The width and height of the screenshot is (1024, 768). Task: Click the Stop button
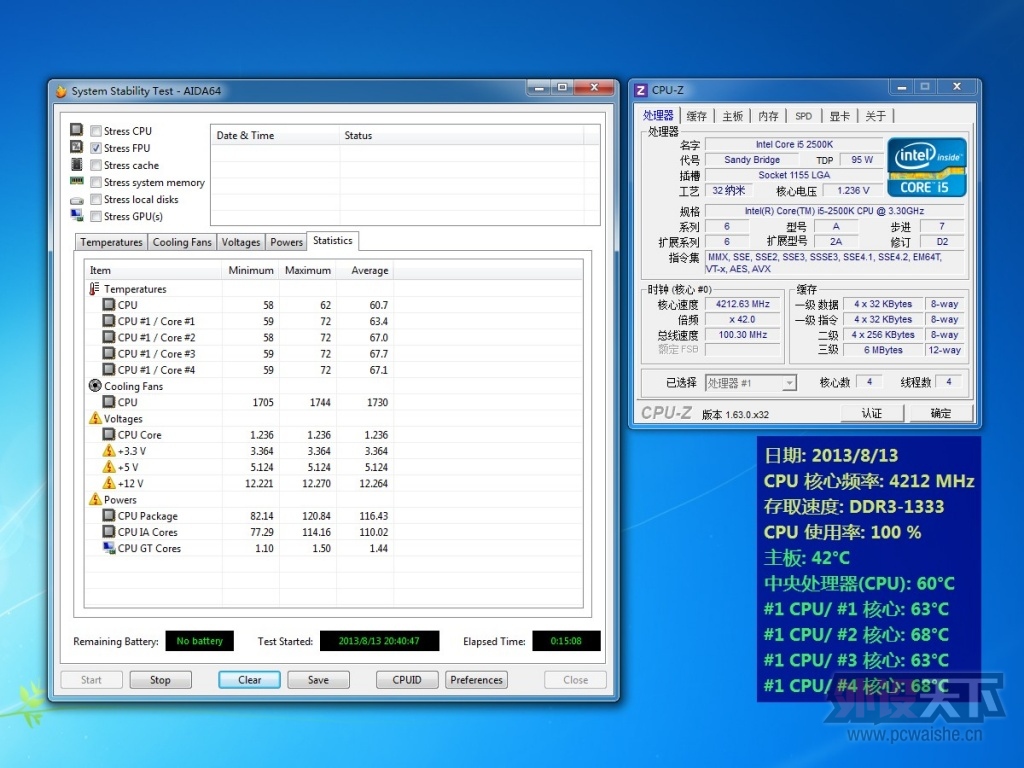[x=160, y=680]
